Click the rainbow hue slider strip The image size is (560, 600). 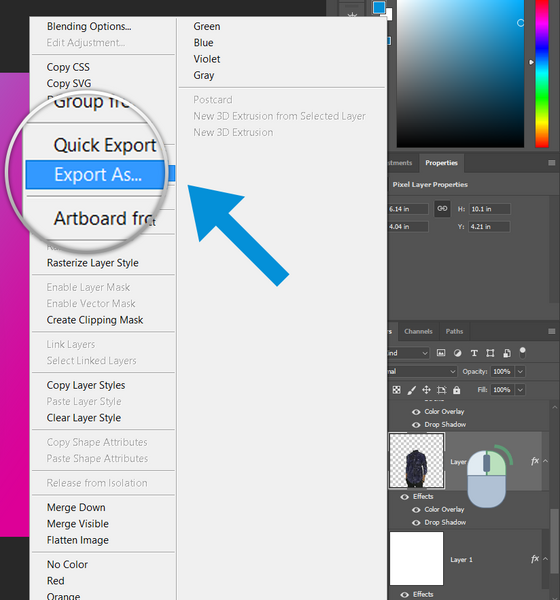pos(542,74)
